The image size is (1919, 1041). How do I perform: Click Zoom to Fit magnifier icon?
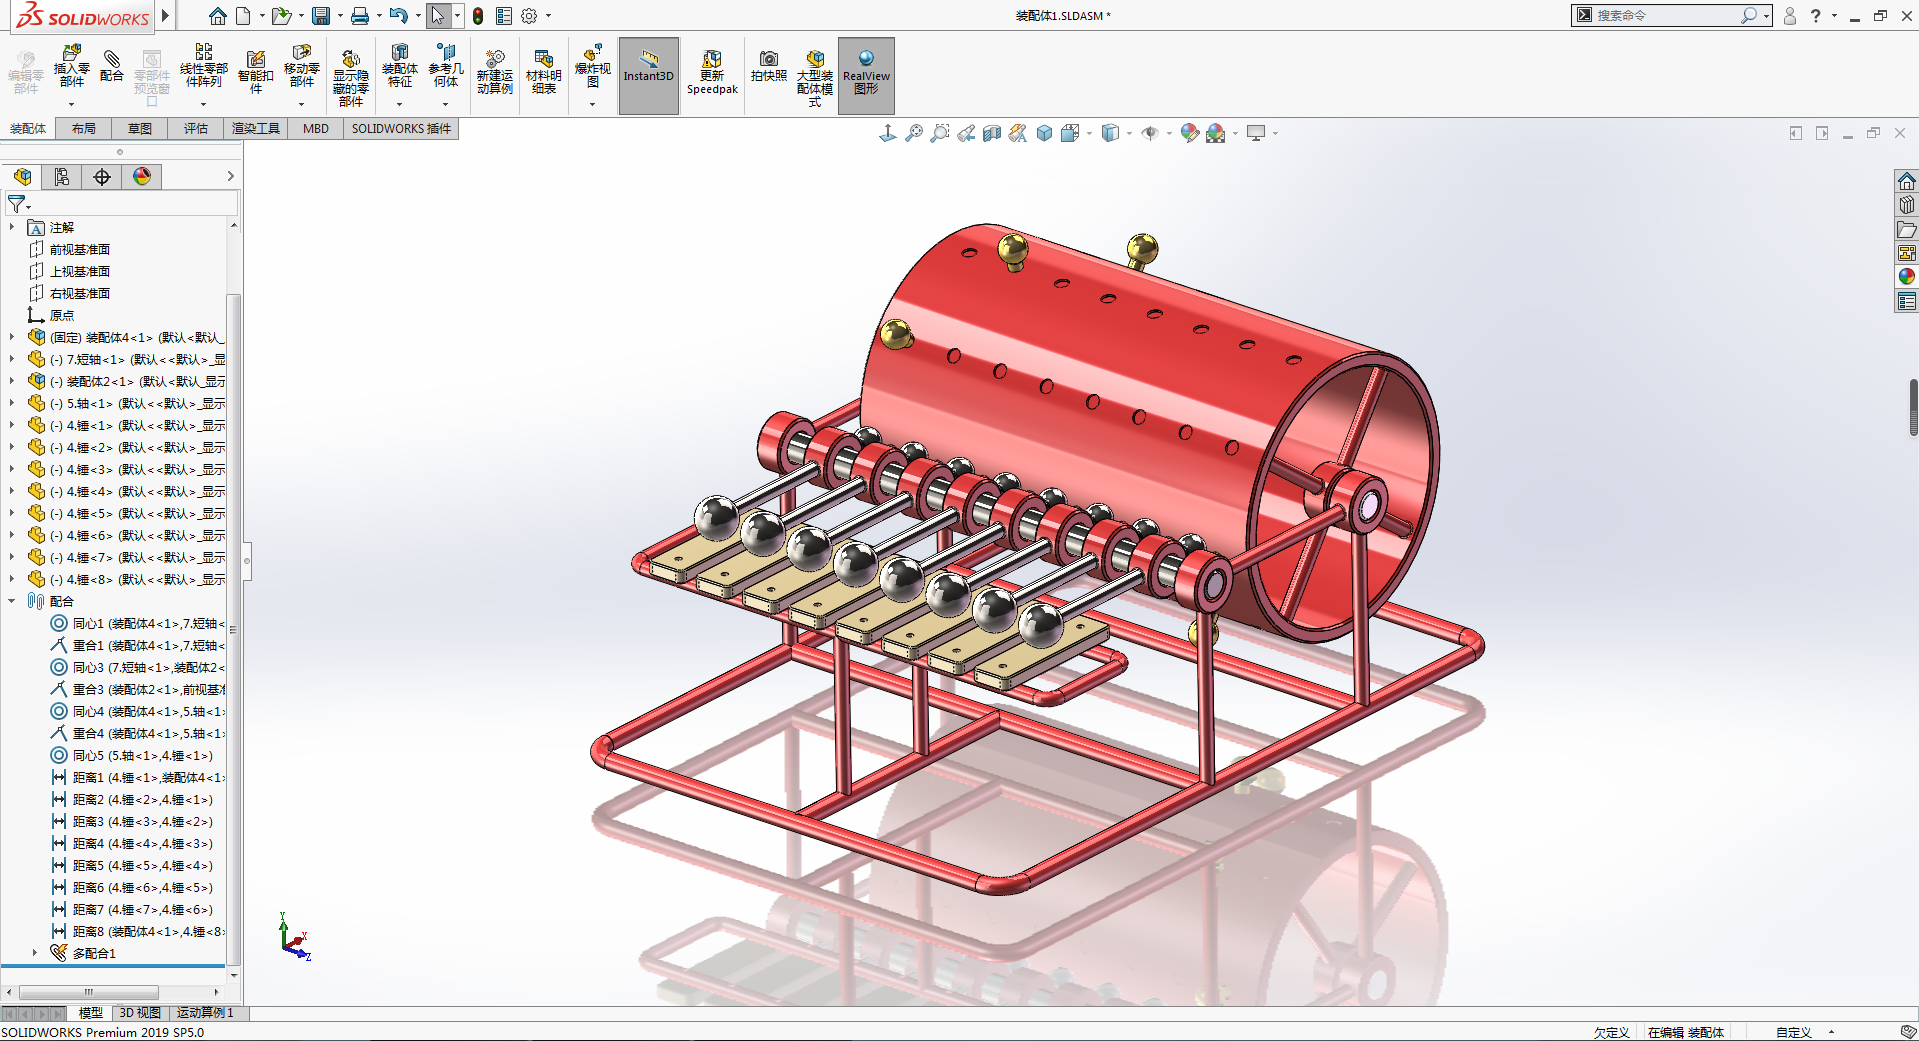[914, 133]
